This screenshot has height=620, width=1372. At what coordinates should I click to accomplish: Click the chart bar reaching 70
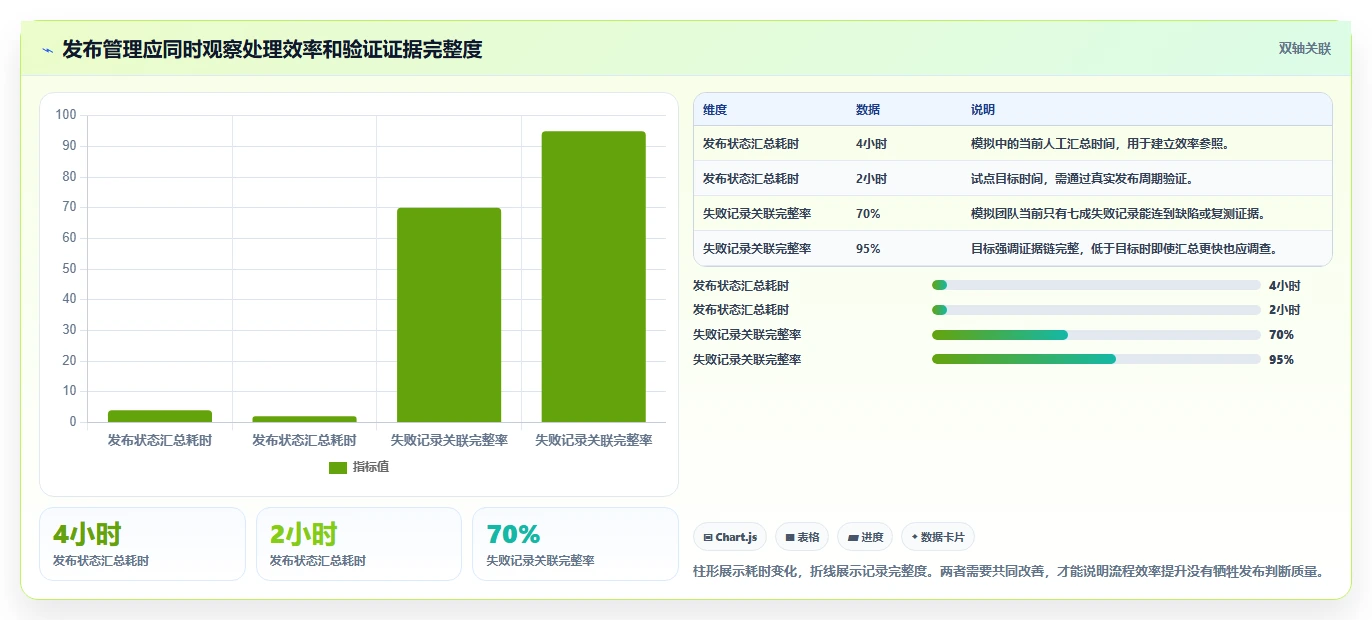point(449,315)
